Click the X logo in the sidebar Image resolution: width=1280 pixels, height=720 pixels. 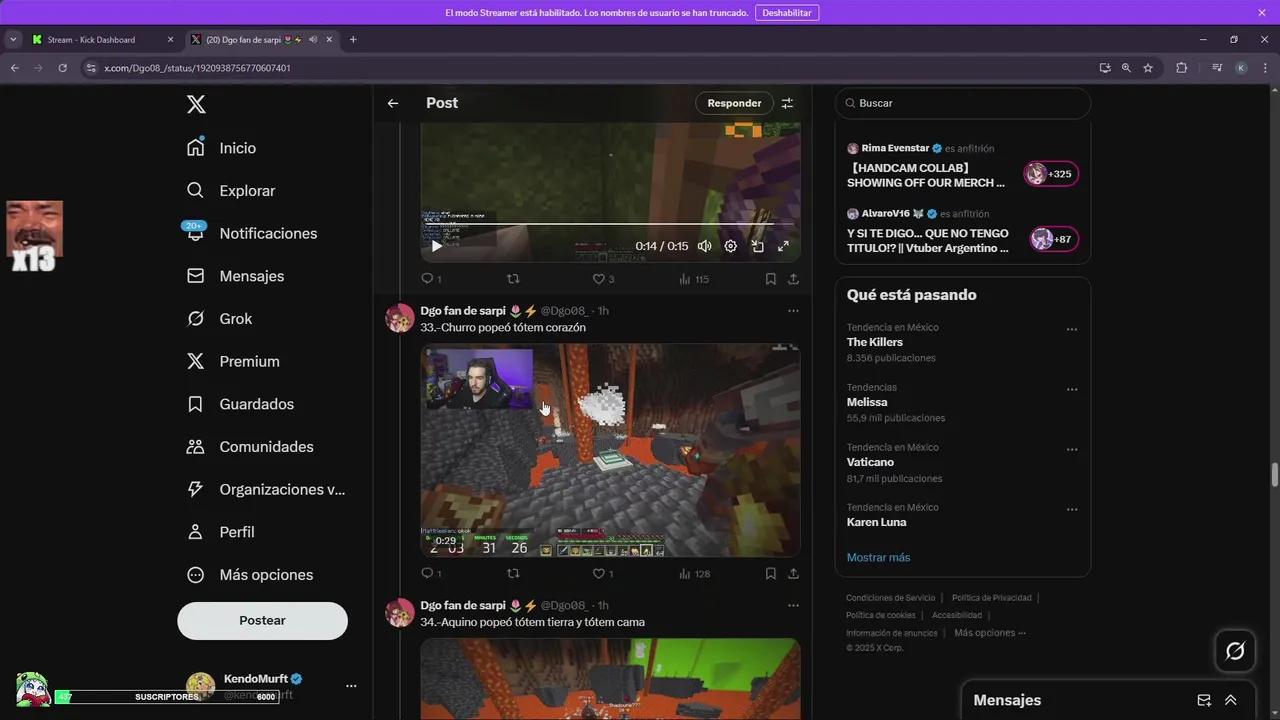196,104
